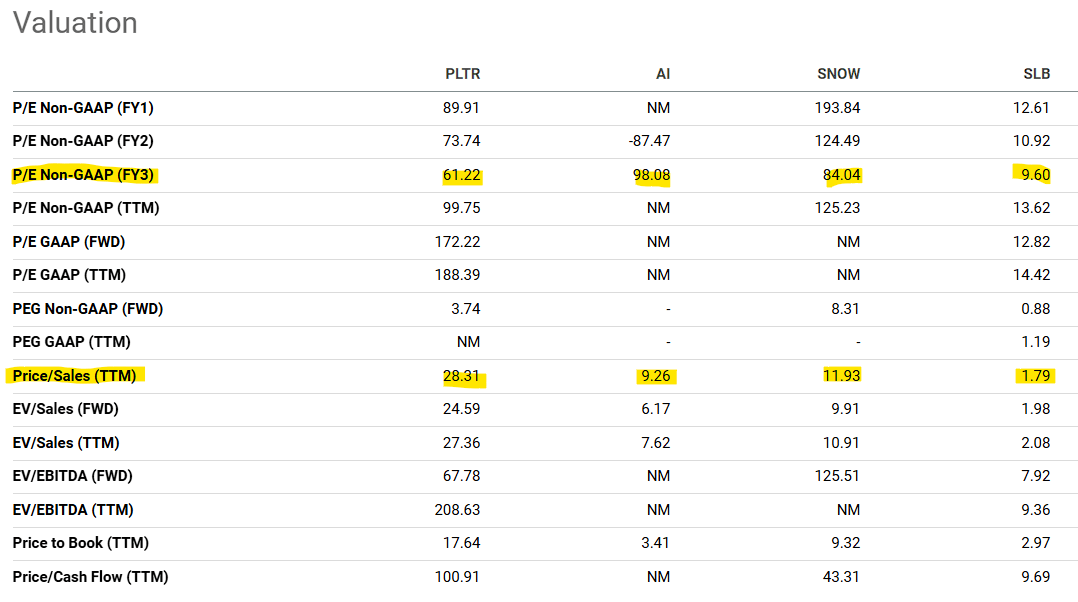Select the PLTR Price/Sales value 28.31
Screen dimensions: 1078x602
coord(462,376)
